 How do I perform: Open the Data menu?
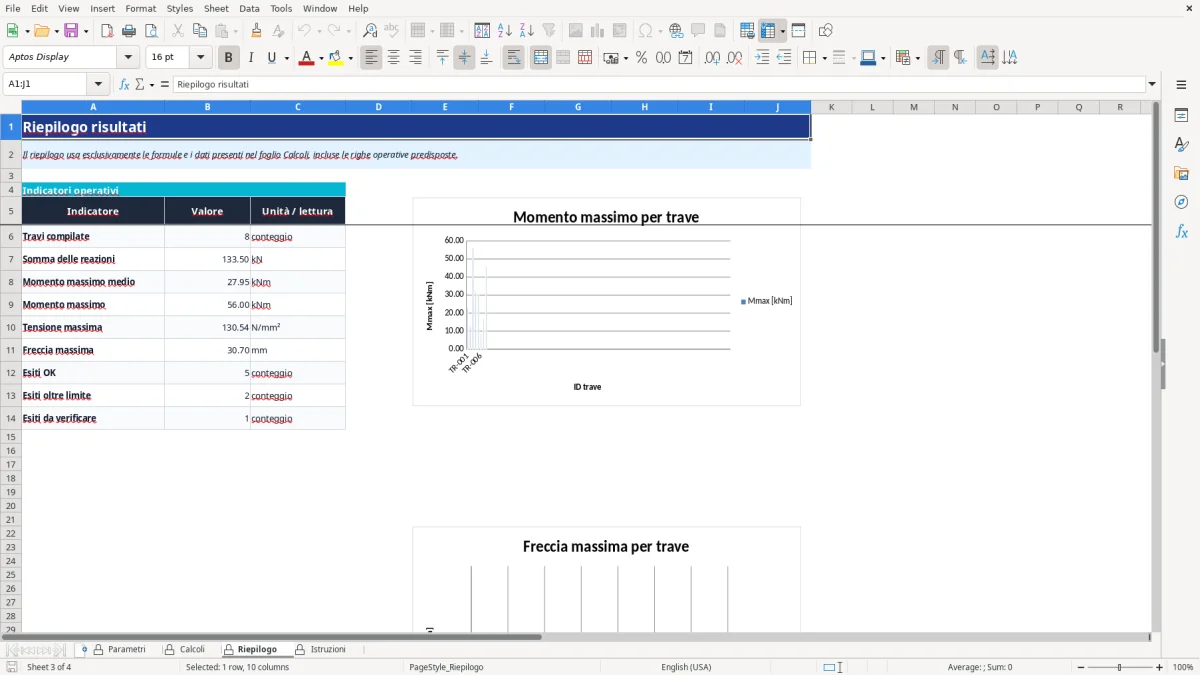tap(249, 8)
